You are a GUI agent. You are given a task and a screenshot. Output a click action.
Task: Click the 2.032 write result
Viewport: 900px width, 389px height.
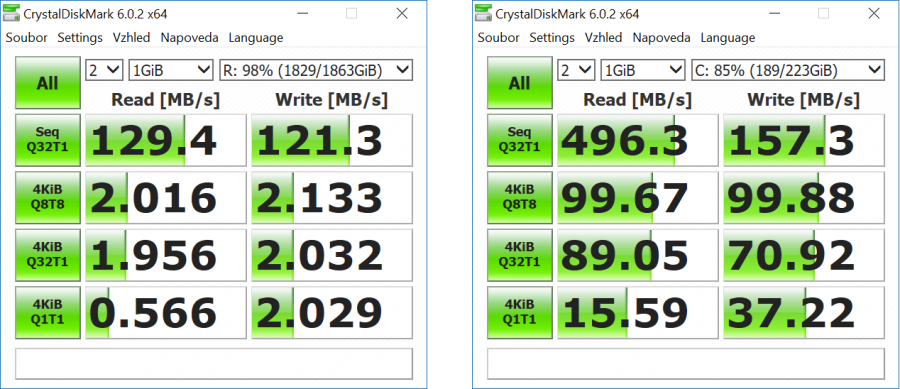[x=332, y=255]
